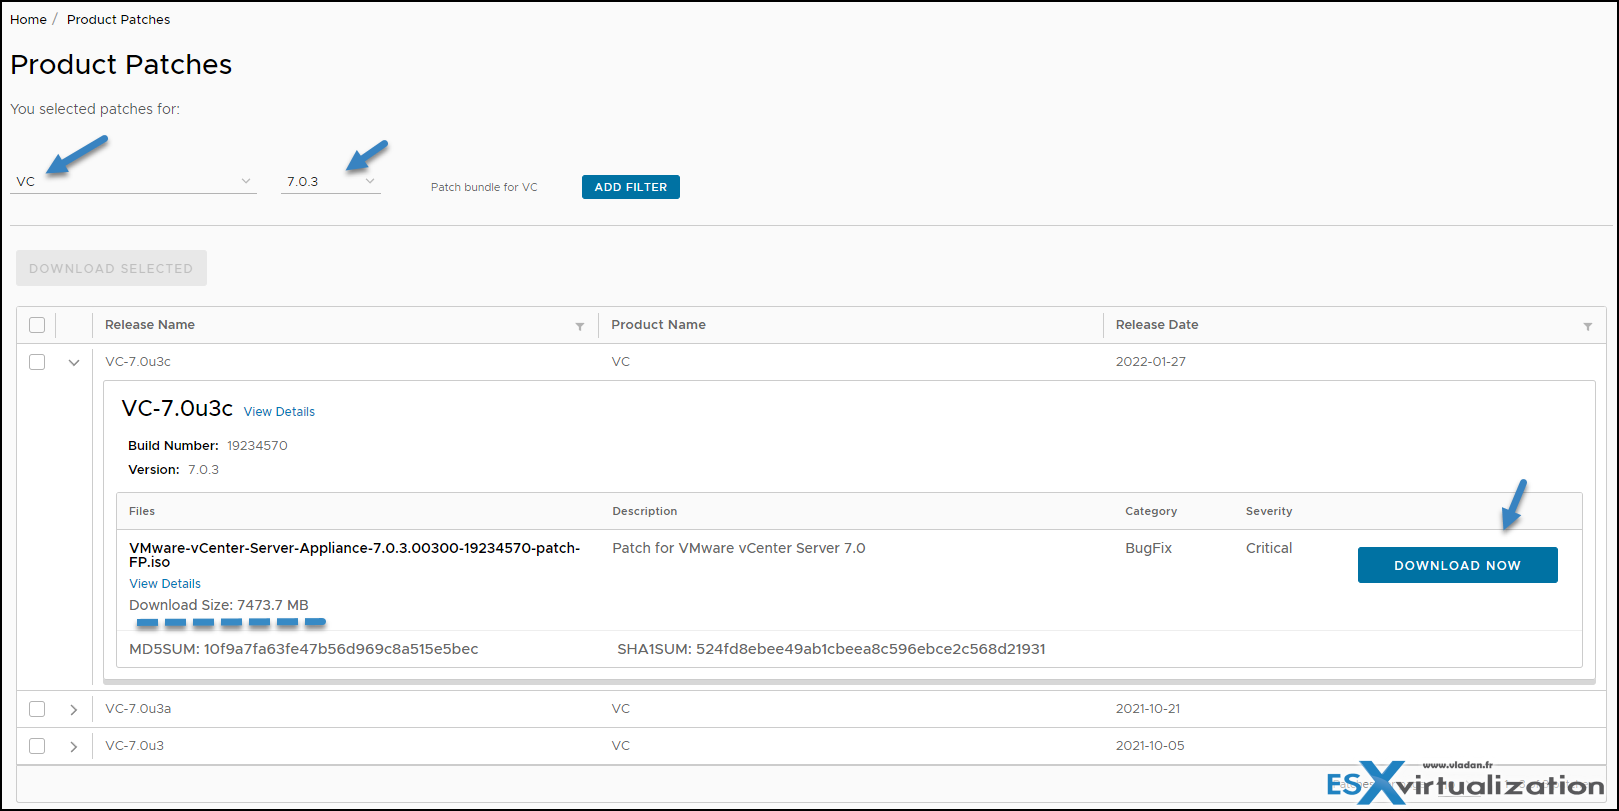Sort by the Product Name column header
Viewport: 1619px width, 811px height.
click(x=658, y=325)
